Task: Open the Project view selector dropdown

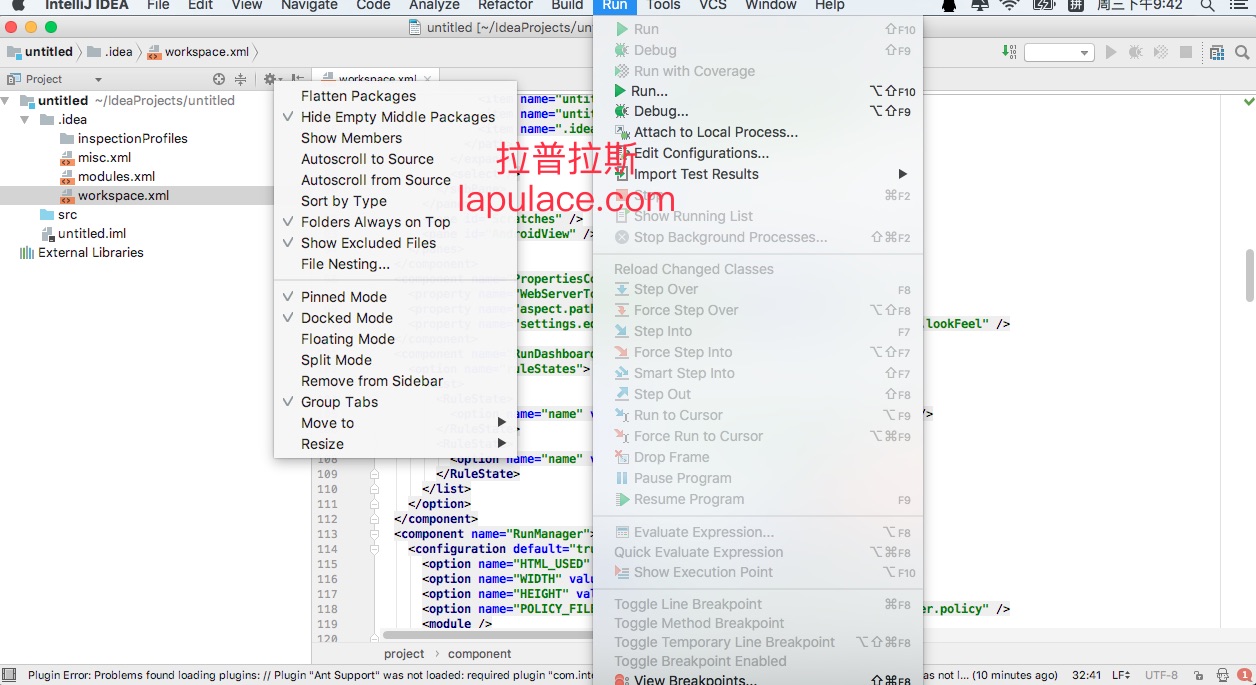Action: [x=54, y=79]
